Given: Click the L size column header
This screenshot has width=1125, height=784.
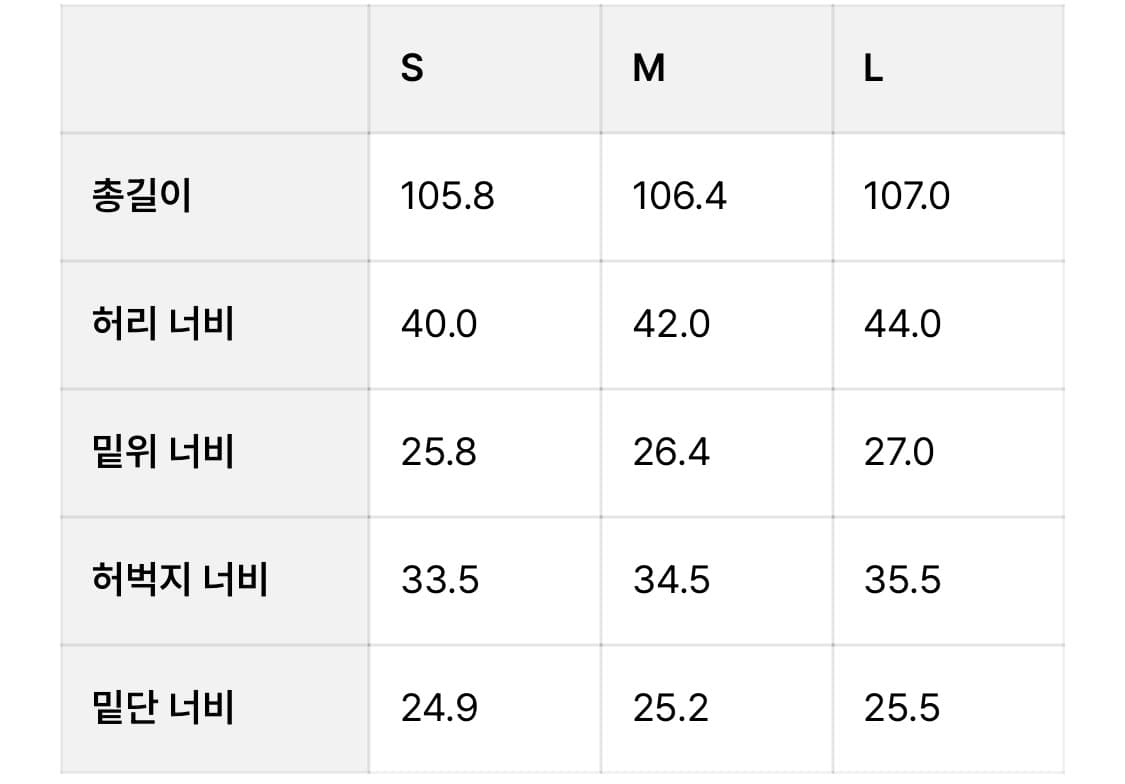Looking at the screenshot, I should click(873, 69).
